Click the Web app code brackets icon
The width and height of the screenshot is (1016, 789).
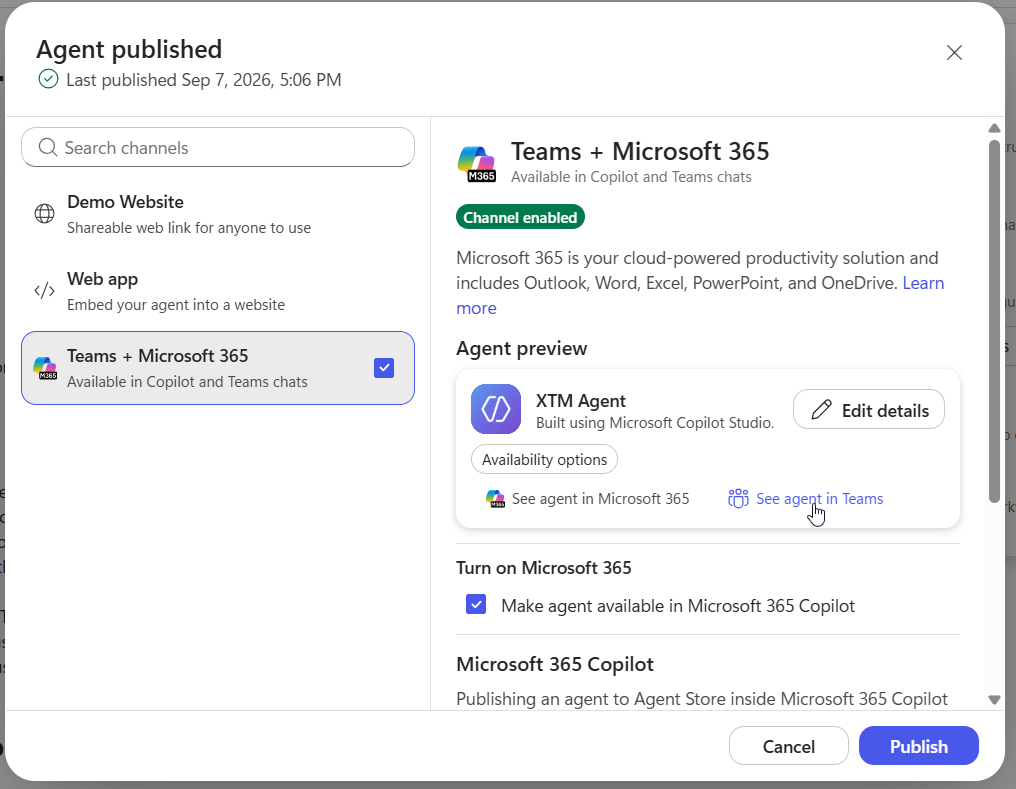[x=44, y=291]
